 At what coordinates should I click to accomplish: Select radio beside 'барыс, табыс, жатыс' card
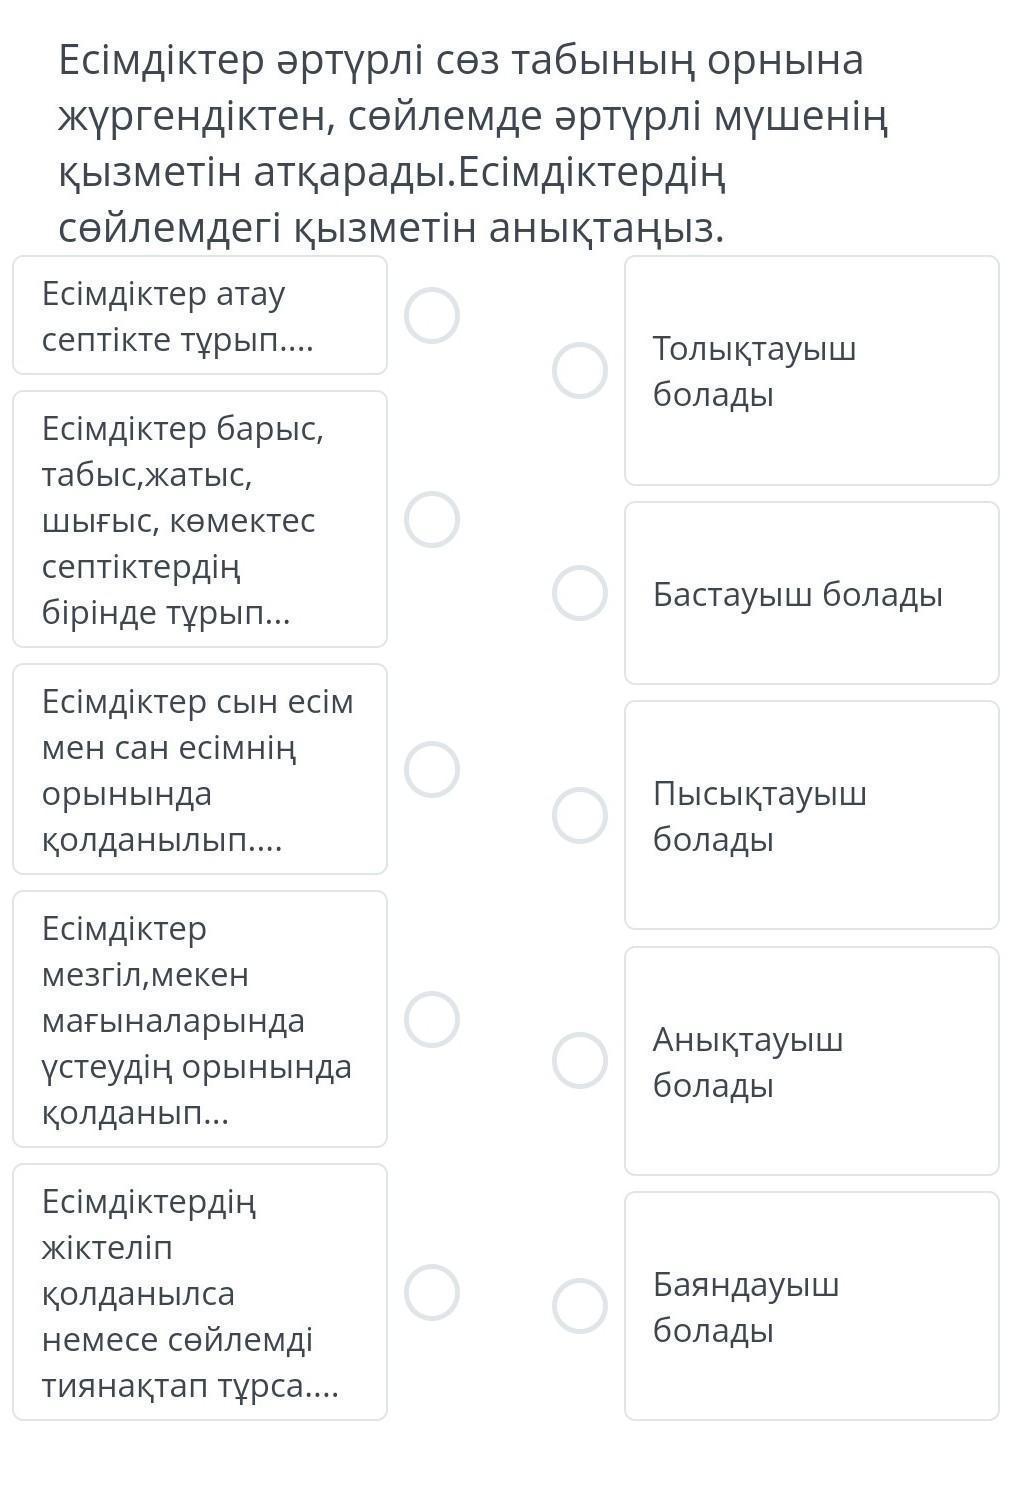click(x=432, y=520)
